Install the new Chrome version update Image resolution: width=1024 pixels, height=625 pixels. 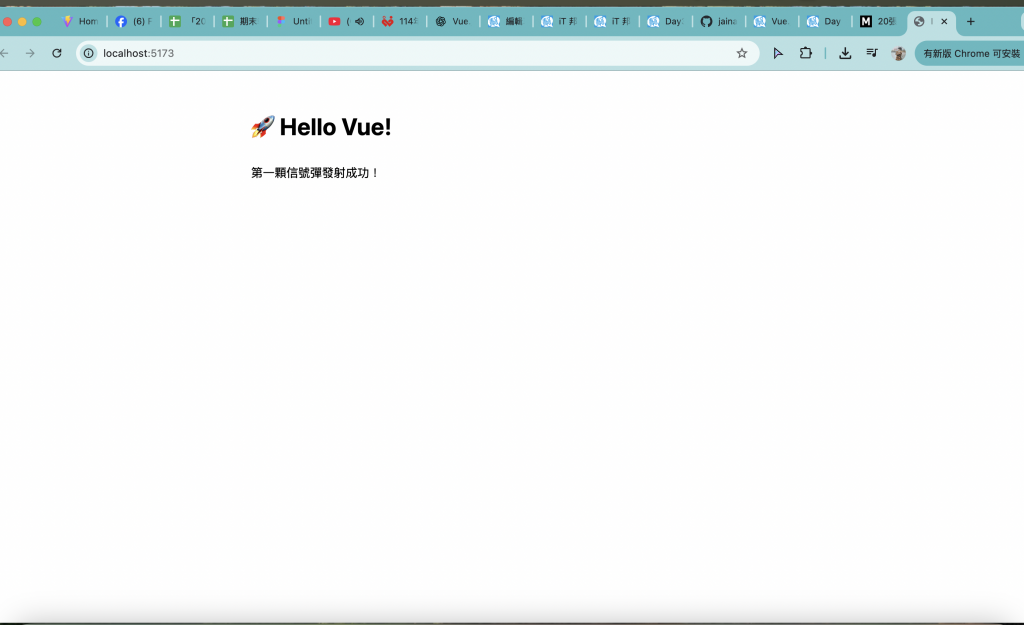coord(971,54)
